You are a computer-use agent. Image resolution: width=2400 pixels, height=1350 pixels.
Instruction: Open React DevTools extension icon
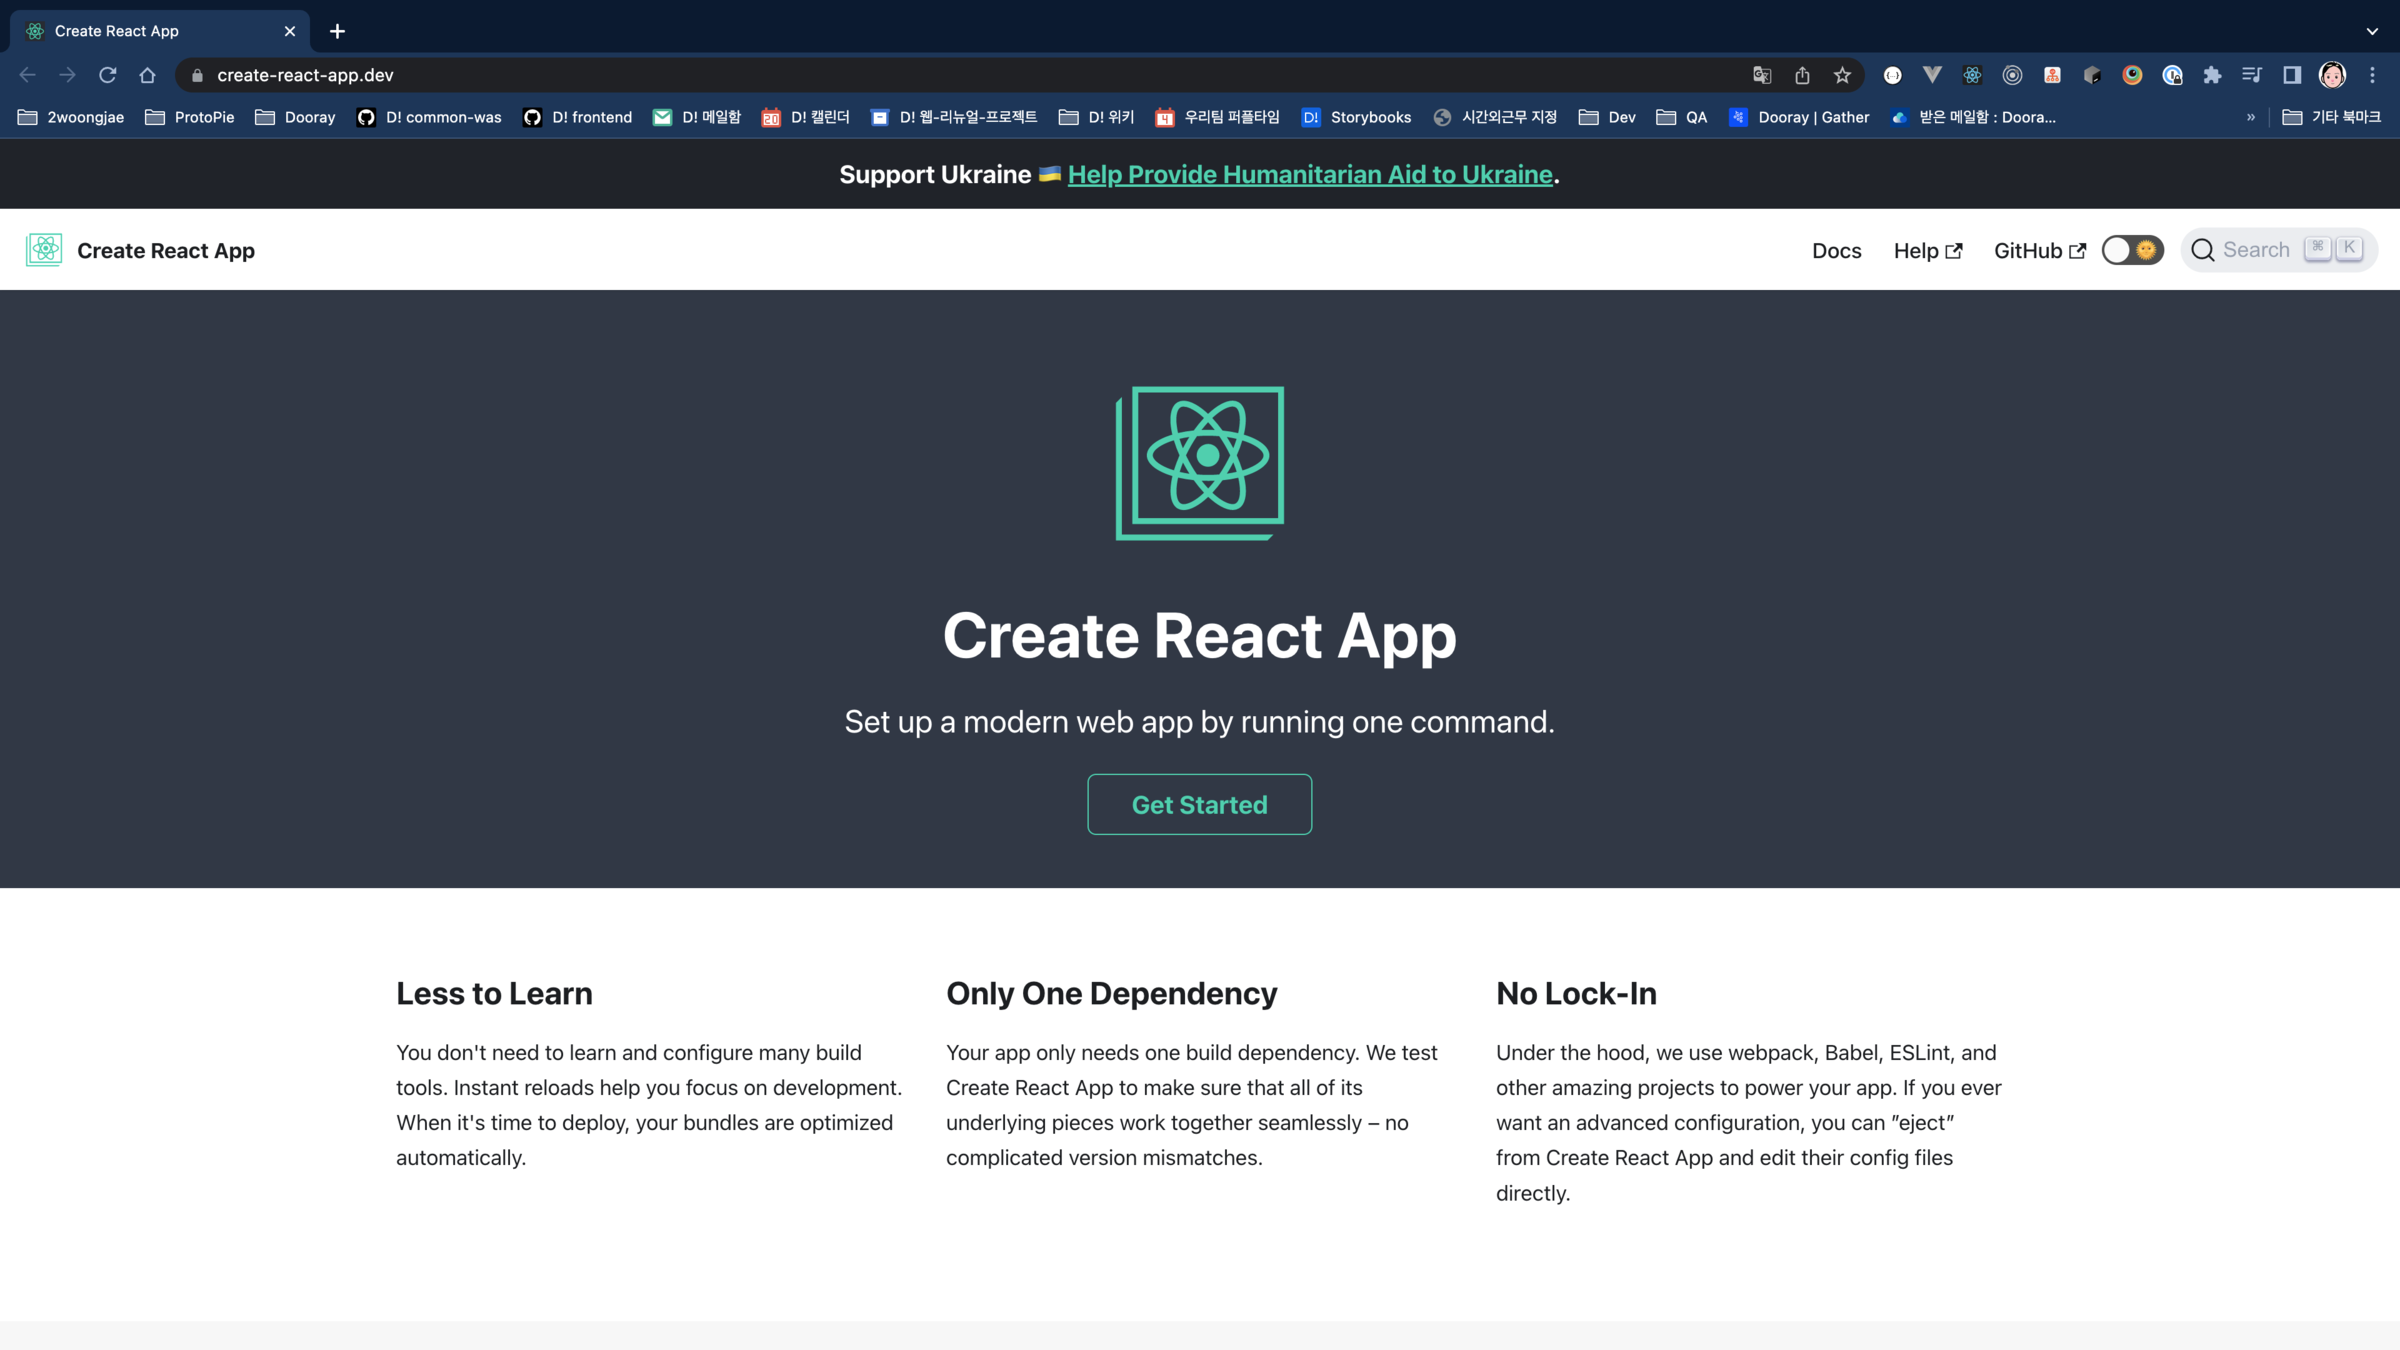pyautogui.click(x=1972, y=75)
